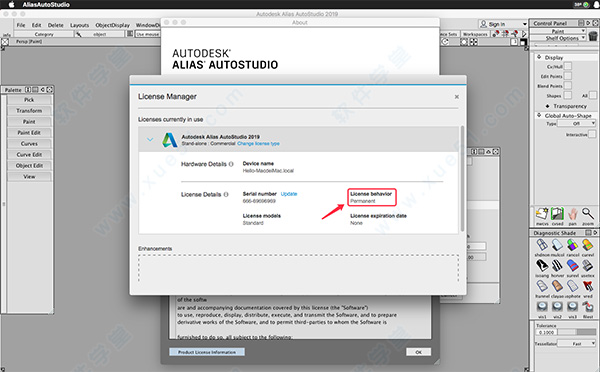Open the Global Auto-Shape Type dropdown
This screenshot has width=600, height=372.
tap(576, 124)
